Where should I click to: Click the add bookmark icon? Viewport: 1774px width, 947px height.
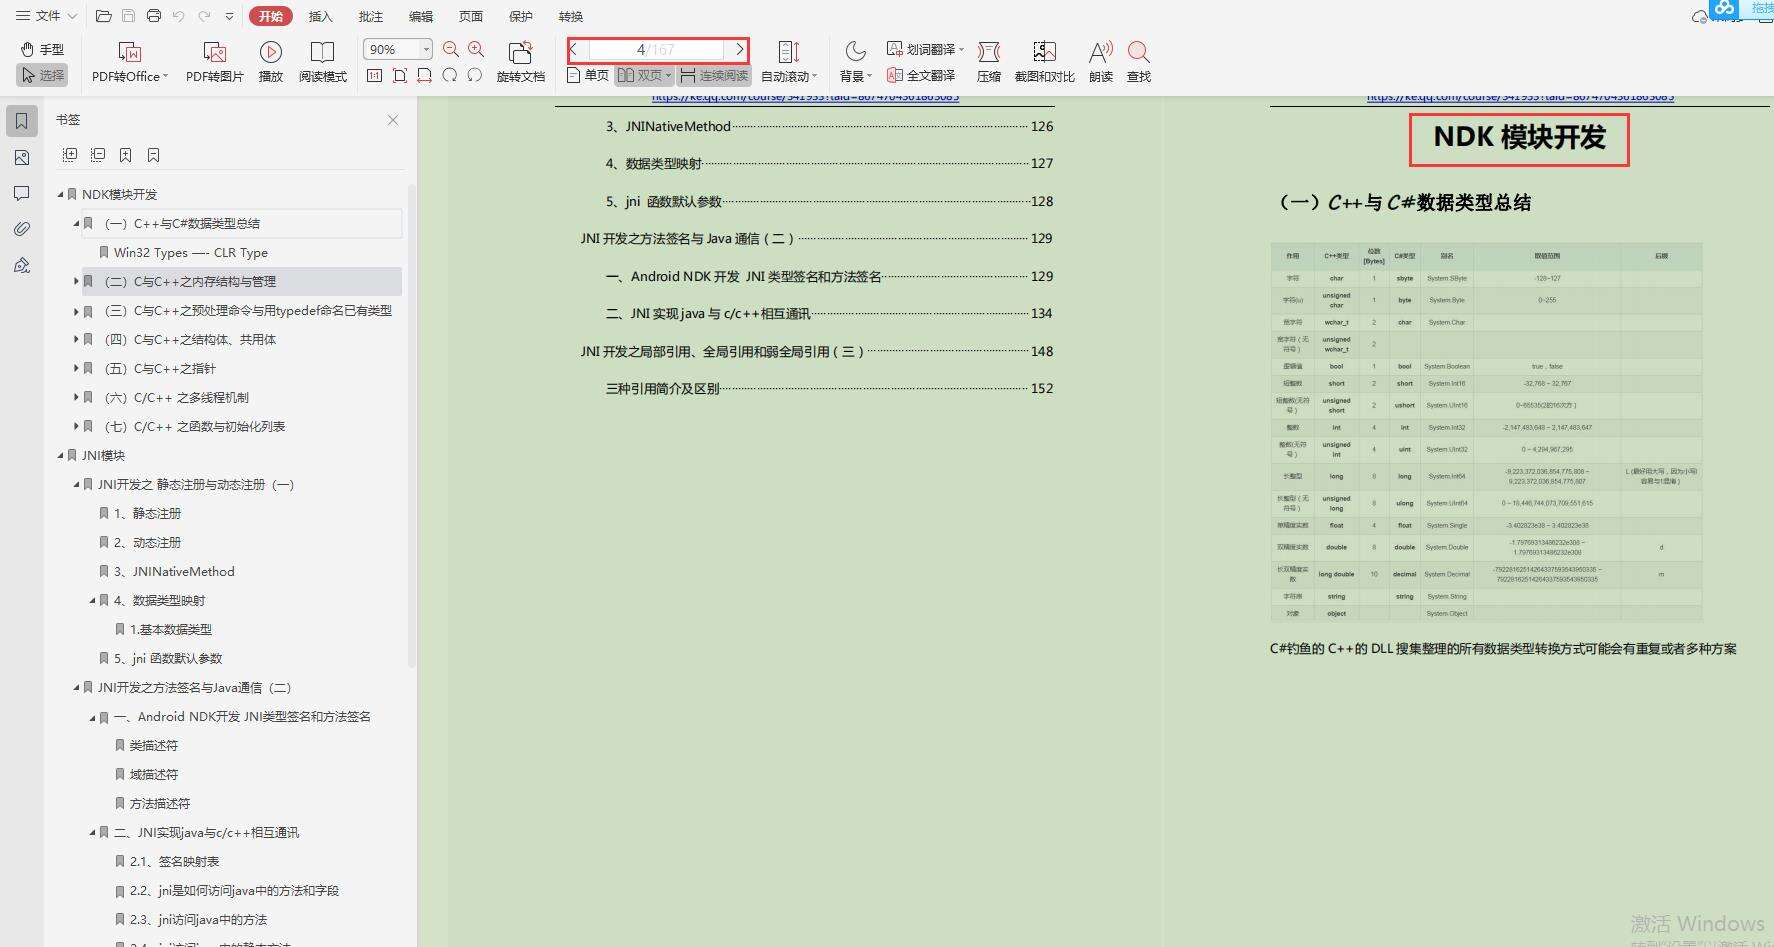(x=126, y=155)
